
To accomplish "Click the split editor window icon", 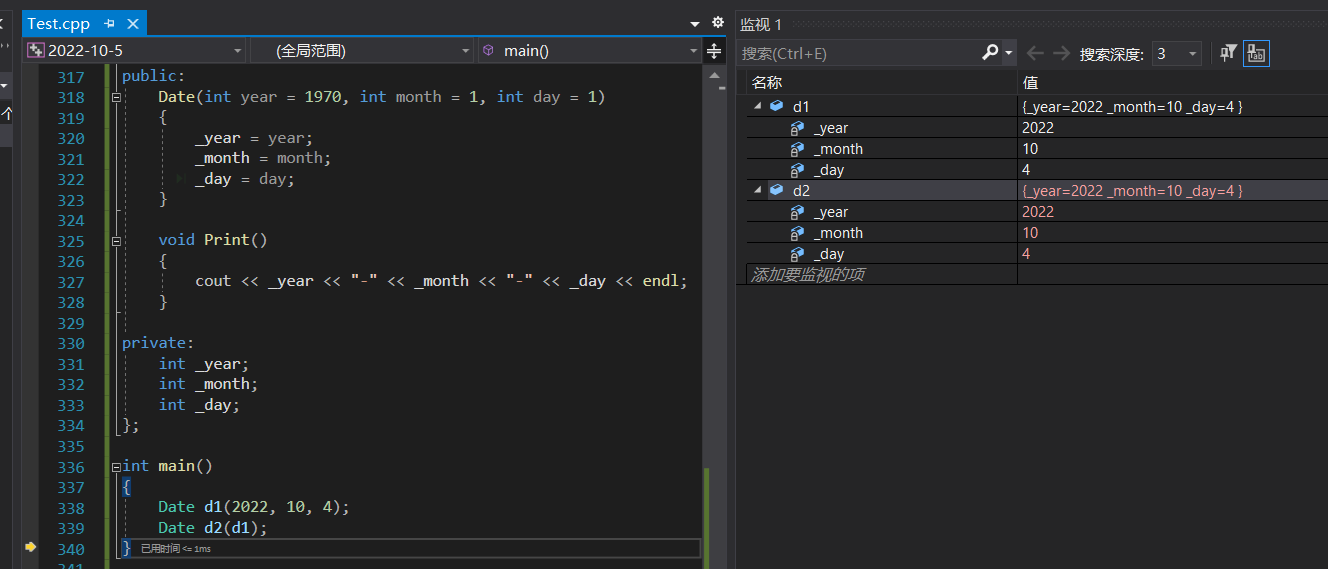I will point(714,50).
